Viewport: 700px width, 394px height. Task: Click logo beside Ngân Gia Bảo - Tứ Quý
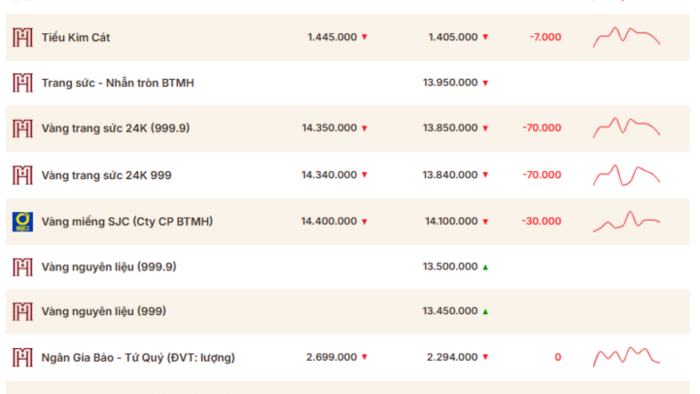tap(22, 357)
